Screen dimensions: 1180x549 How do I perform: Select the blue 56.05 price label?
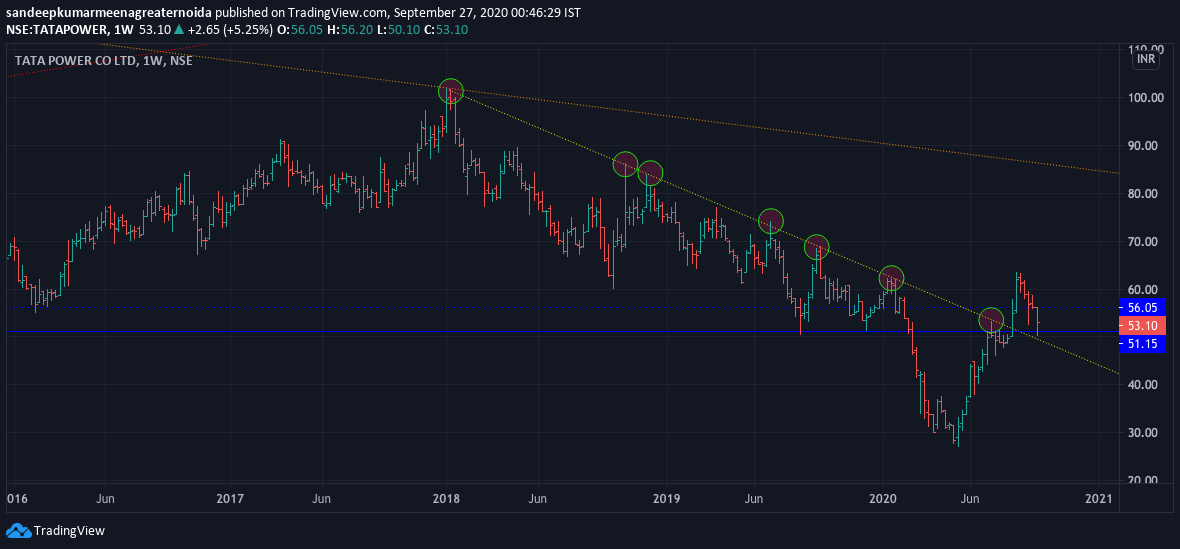pos(1142,307)
